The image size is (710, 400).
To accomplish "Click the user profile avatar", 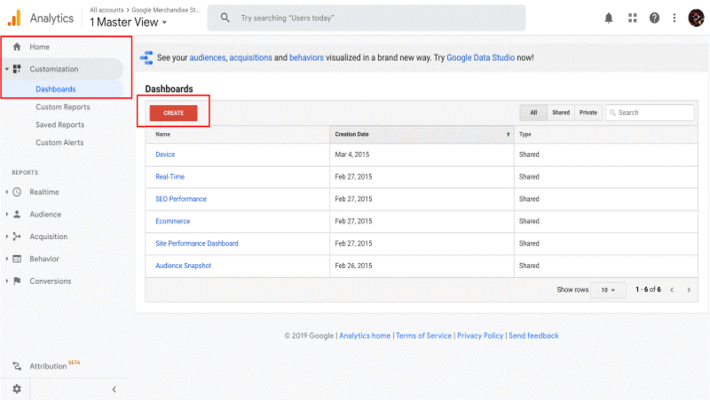I will [x=696, y=18].
